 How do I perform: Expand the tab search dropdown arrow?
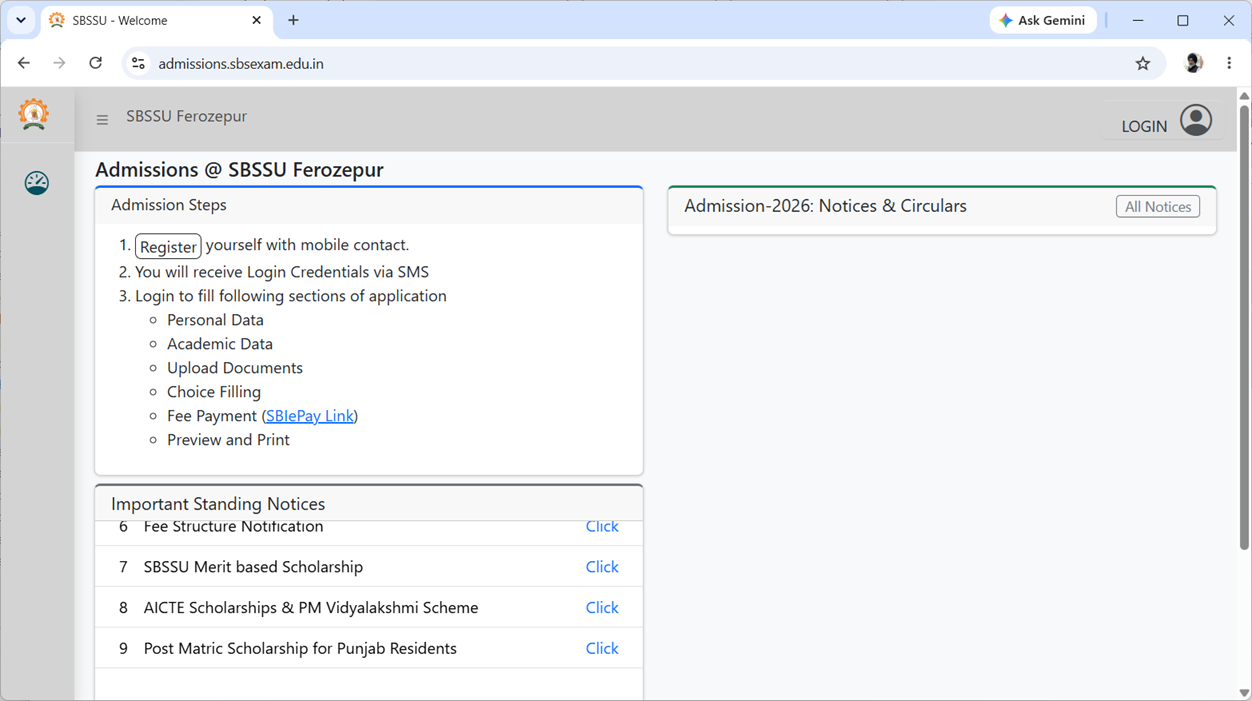tap(21, 20)
